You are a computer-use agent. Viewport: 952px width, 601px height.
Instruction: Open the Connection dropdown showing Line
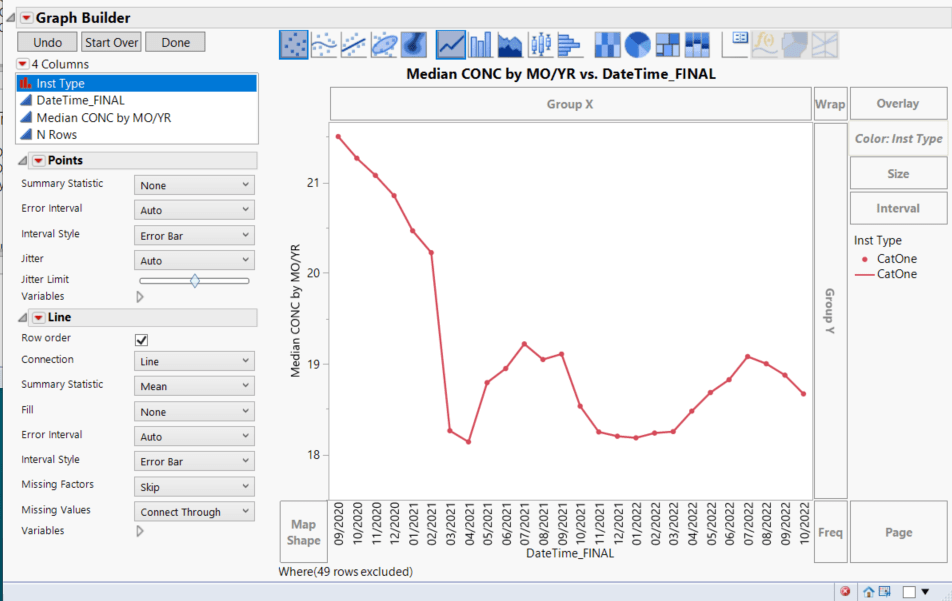pos(194,361)
